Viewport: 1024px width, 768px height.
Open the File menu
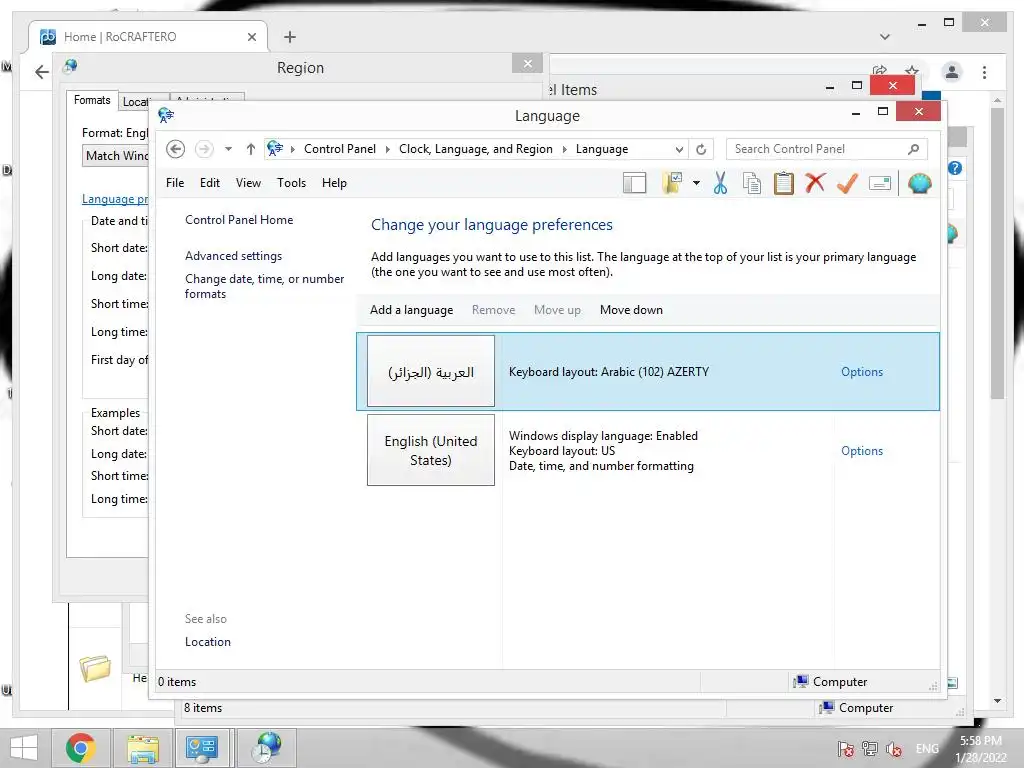click(x=175, y=183)
